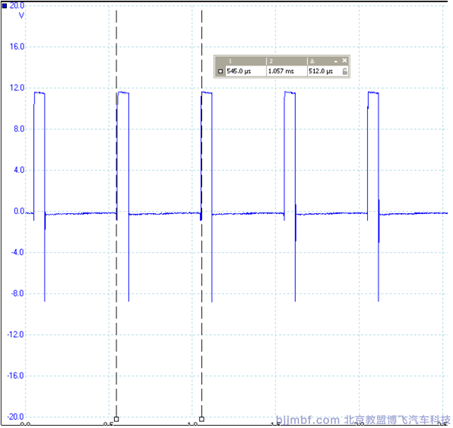Viewport: 453px width, 428px height.
Task: Click the 20.0 V top axis label
Action: pos(17,6)
